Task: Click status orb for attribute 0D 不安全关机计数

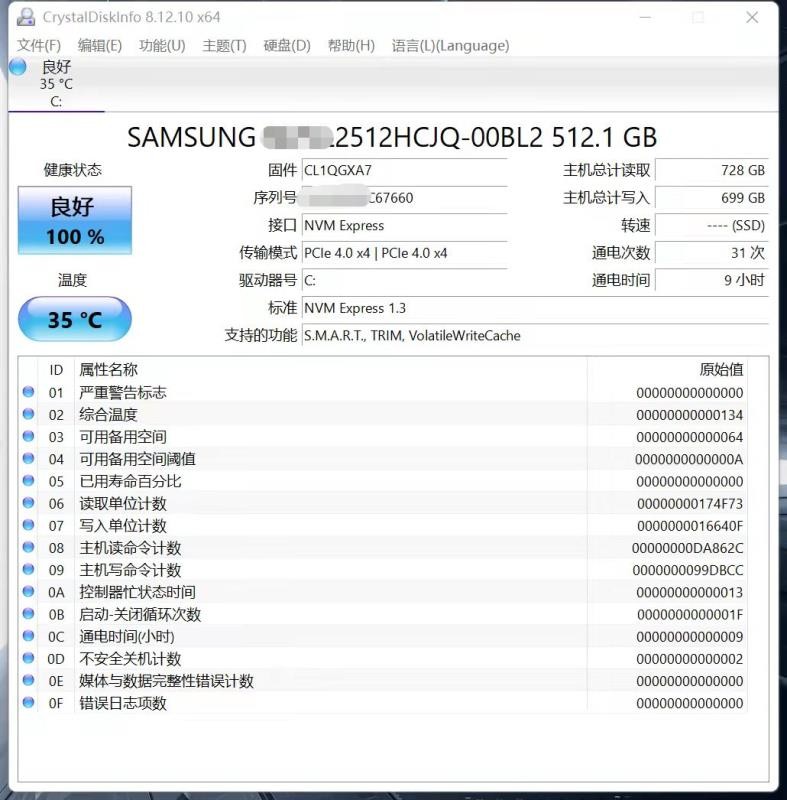Action: [x=29, y=658]
